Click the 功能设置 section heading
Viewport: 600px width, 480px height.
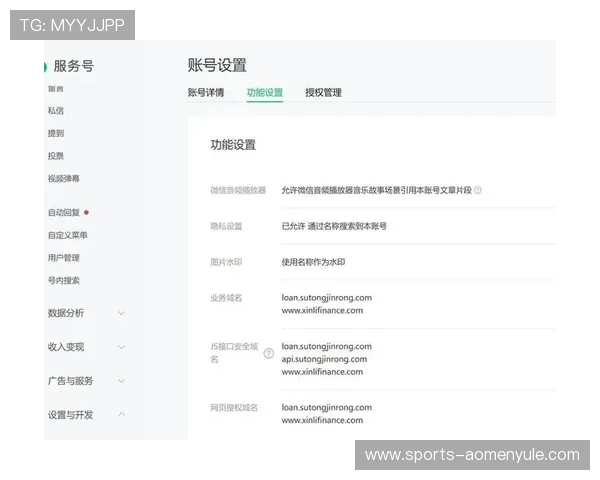tap(233, 145)
